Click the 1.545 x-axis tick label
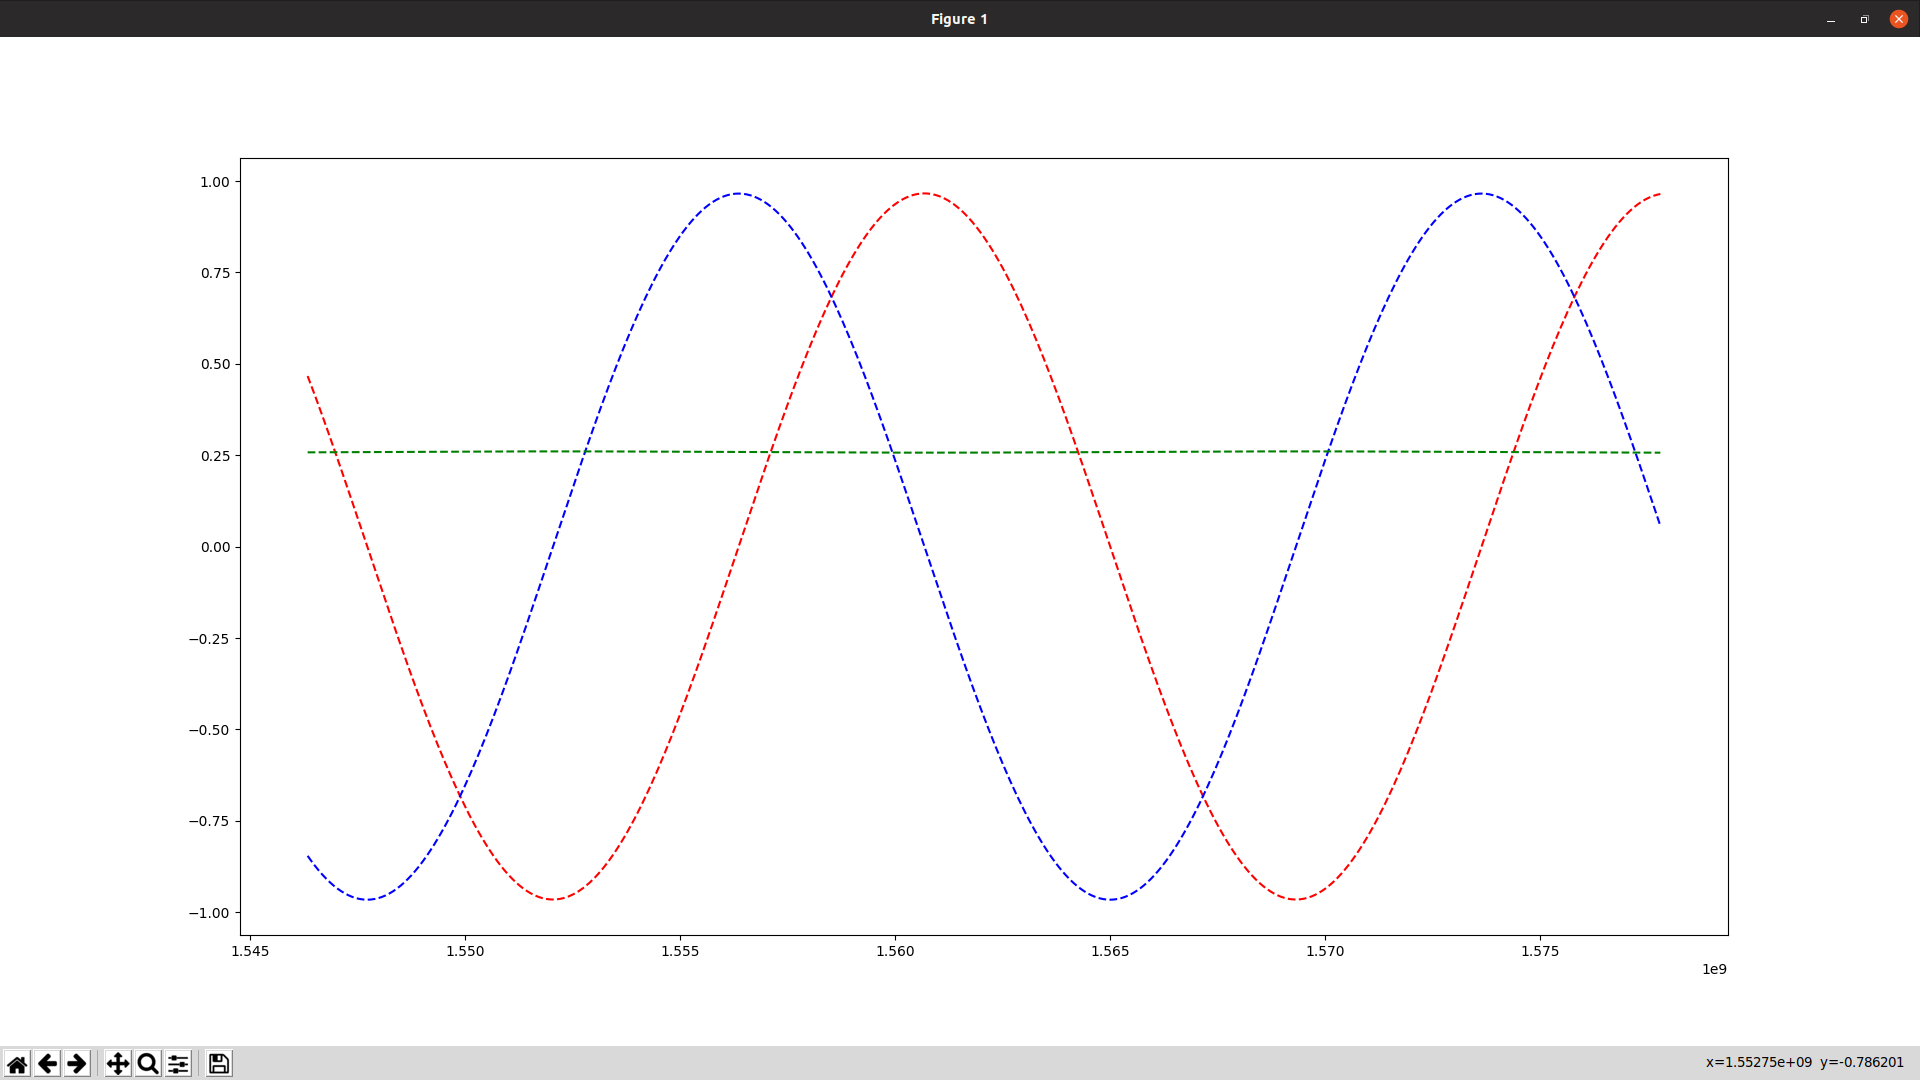1920x1080 pixels. coord(250,951)
